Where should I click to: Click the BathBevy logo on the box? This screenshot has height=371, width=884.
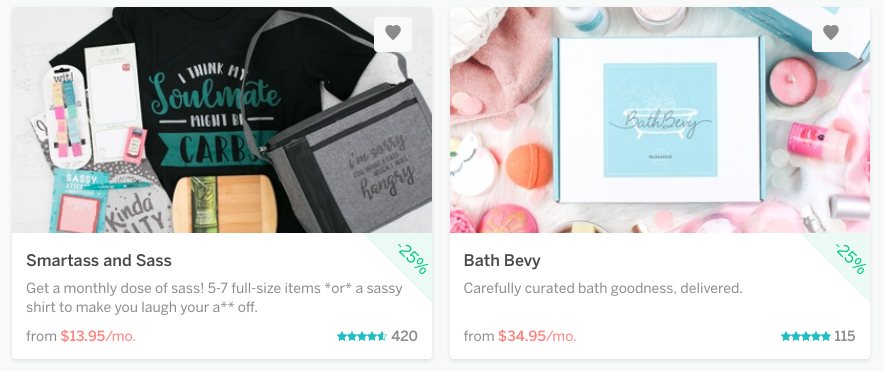660,120
